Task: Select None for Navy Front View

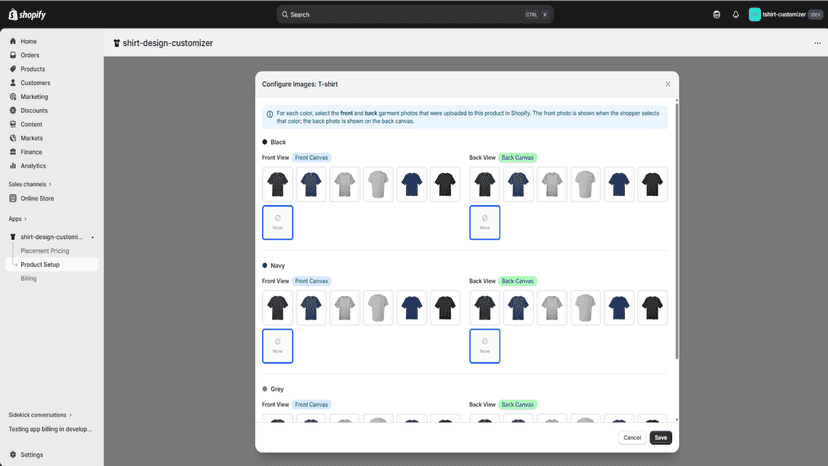Action: tap(278, 346)
